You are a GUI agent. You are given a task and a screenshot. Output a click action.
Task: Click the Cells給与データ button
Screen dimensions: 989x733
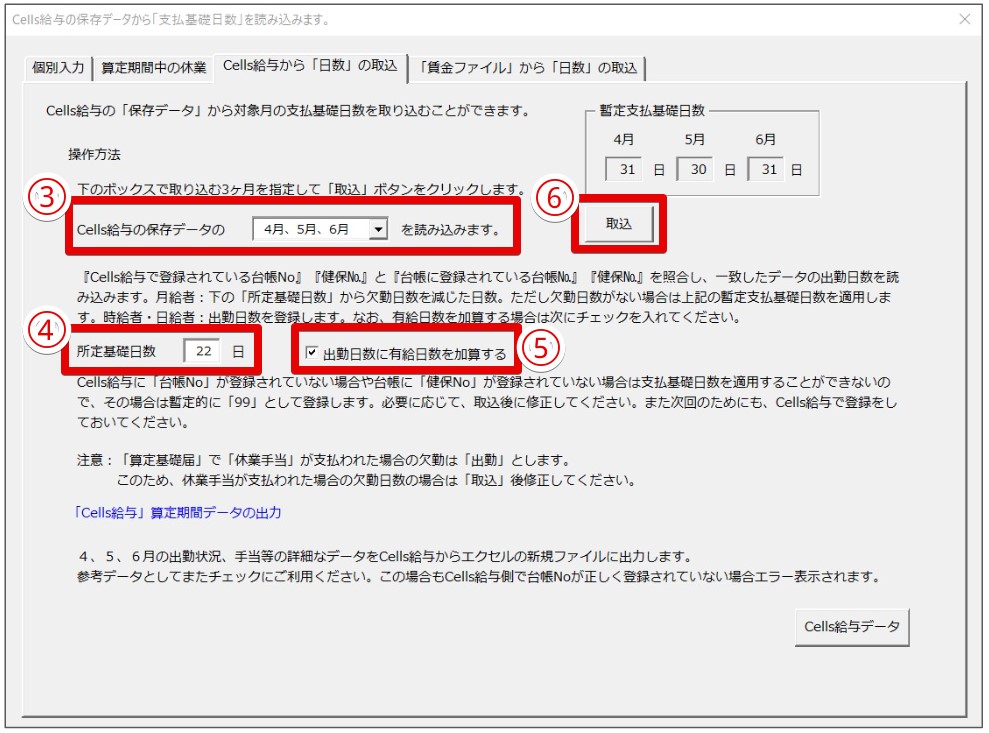click(x=852, y=626)
